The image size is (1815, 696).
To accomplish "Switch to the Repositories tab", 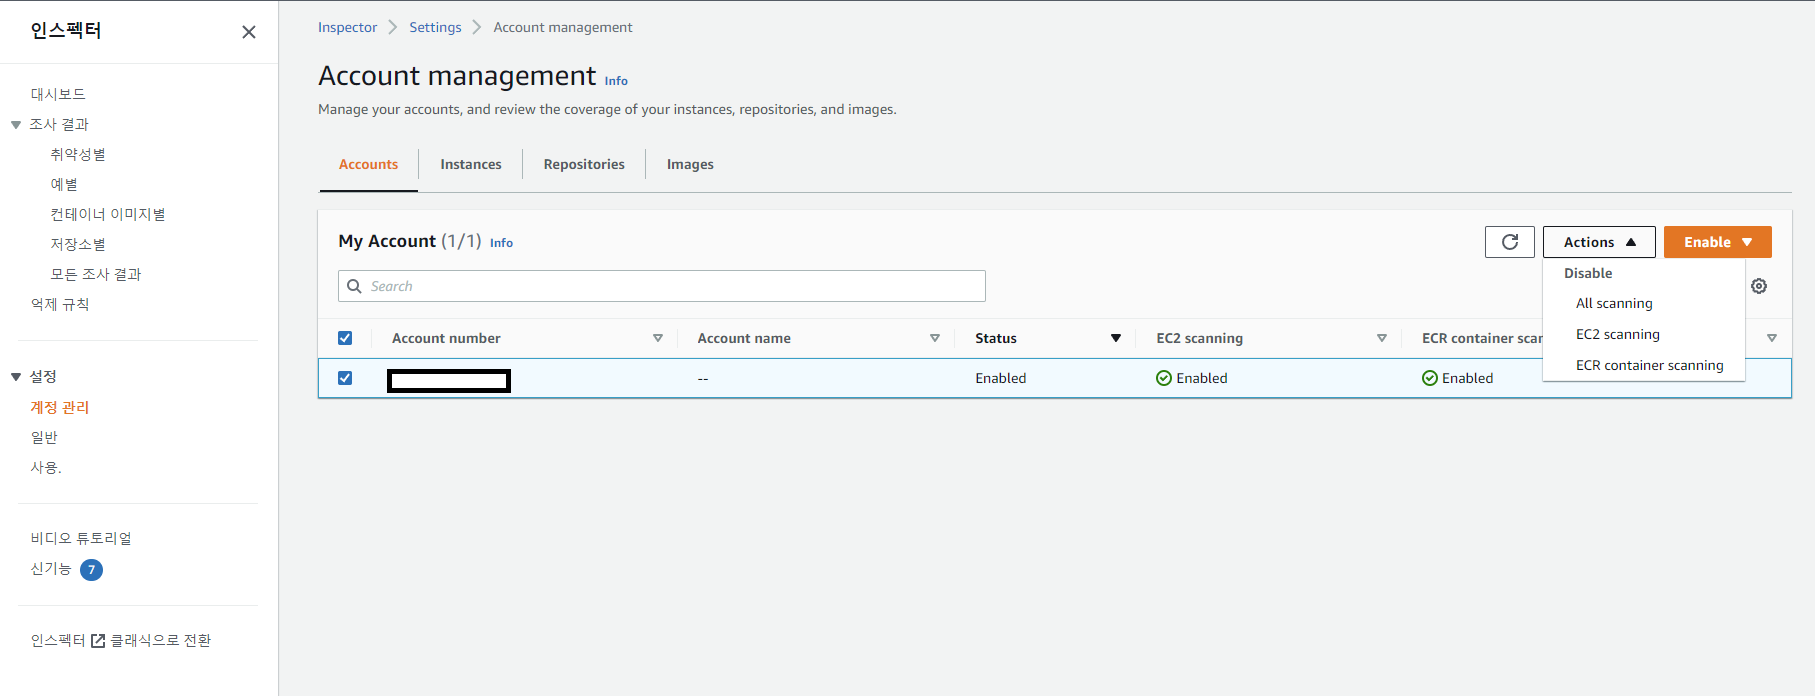I will point(584,164).
